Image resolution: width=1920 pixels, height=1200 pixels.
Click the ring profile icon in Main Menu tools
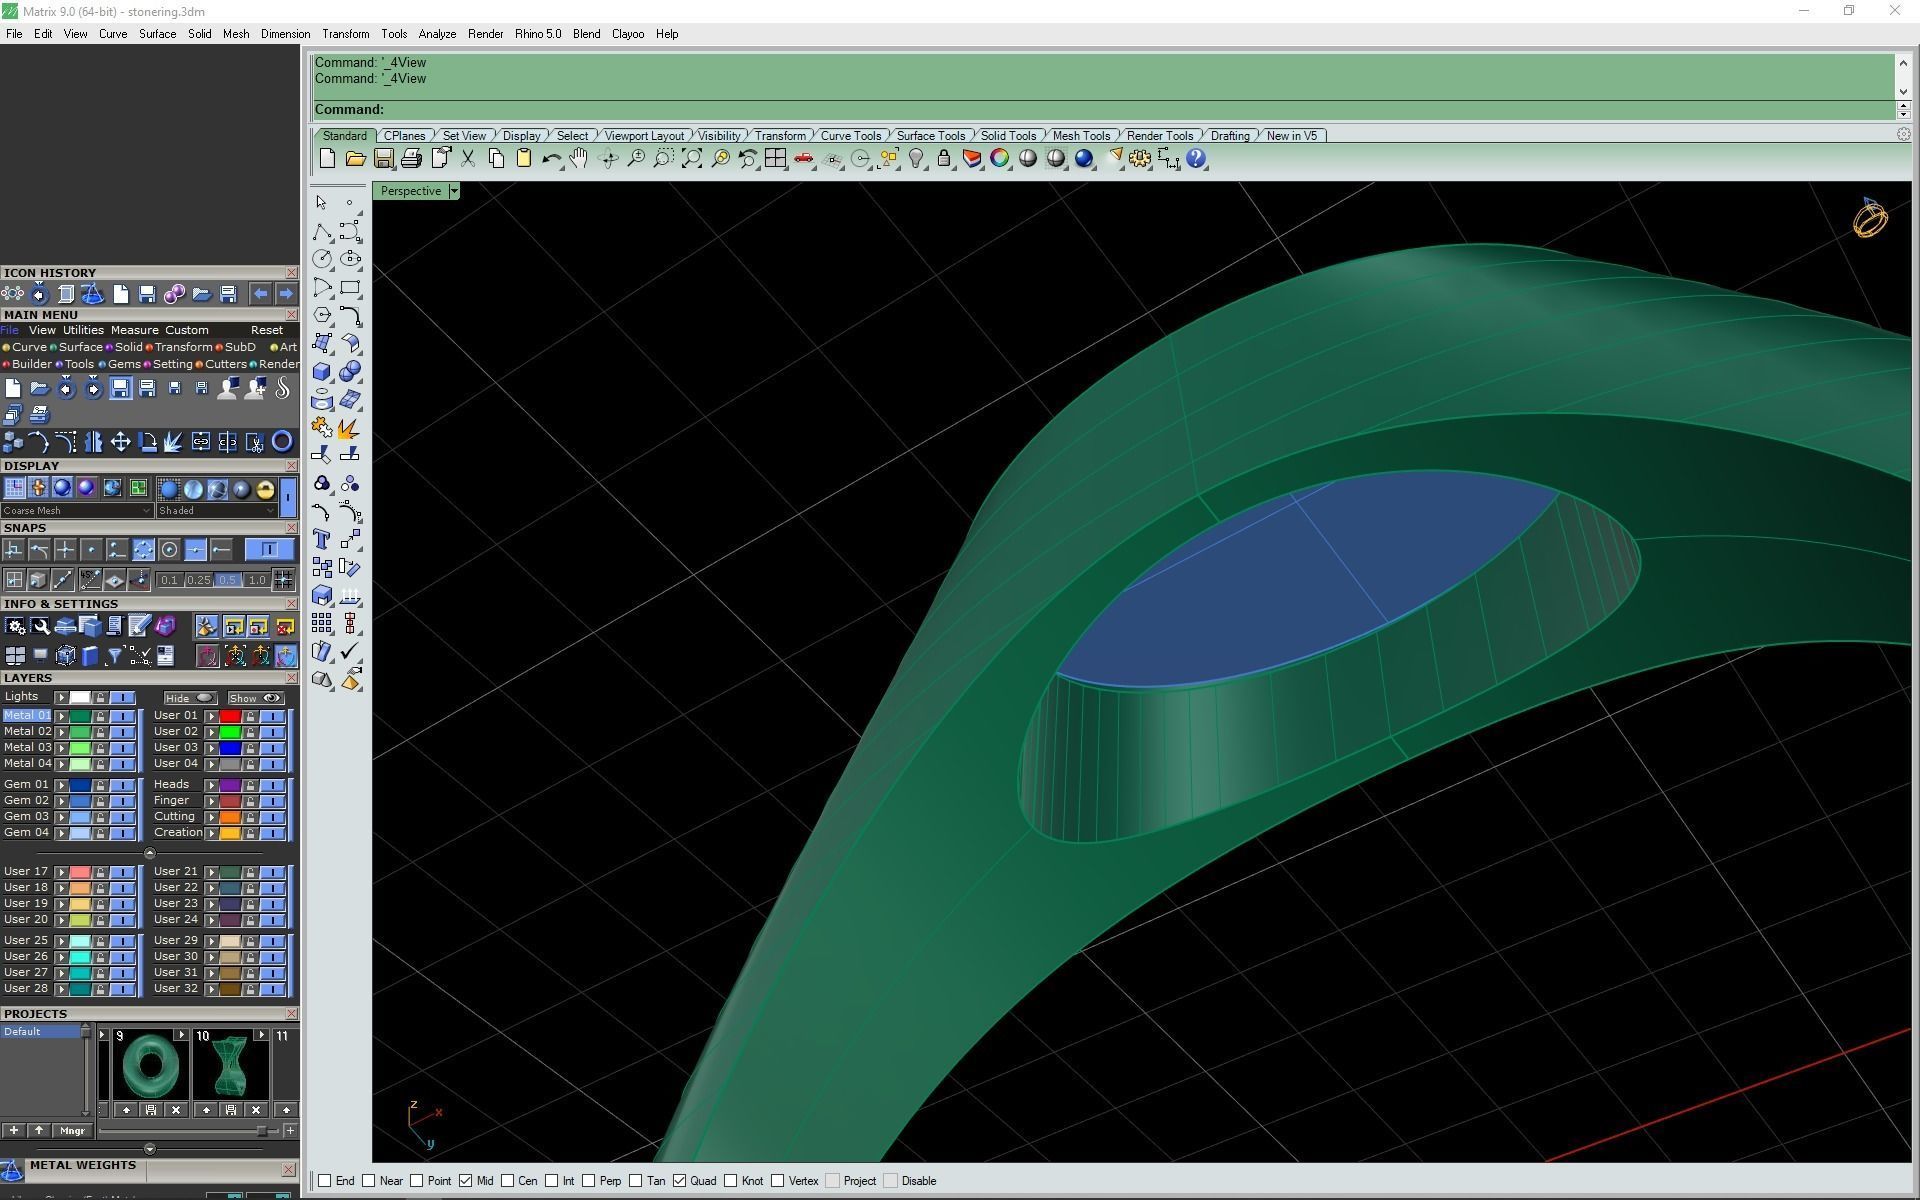282,441
